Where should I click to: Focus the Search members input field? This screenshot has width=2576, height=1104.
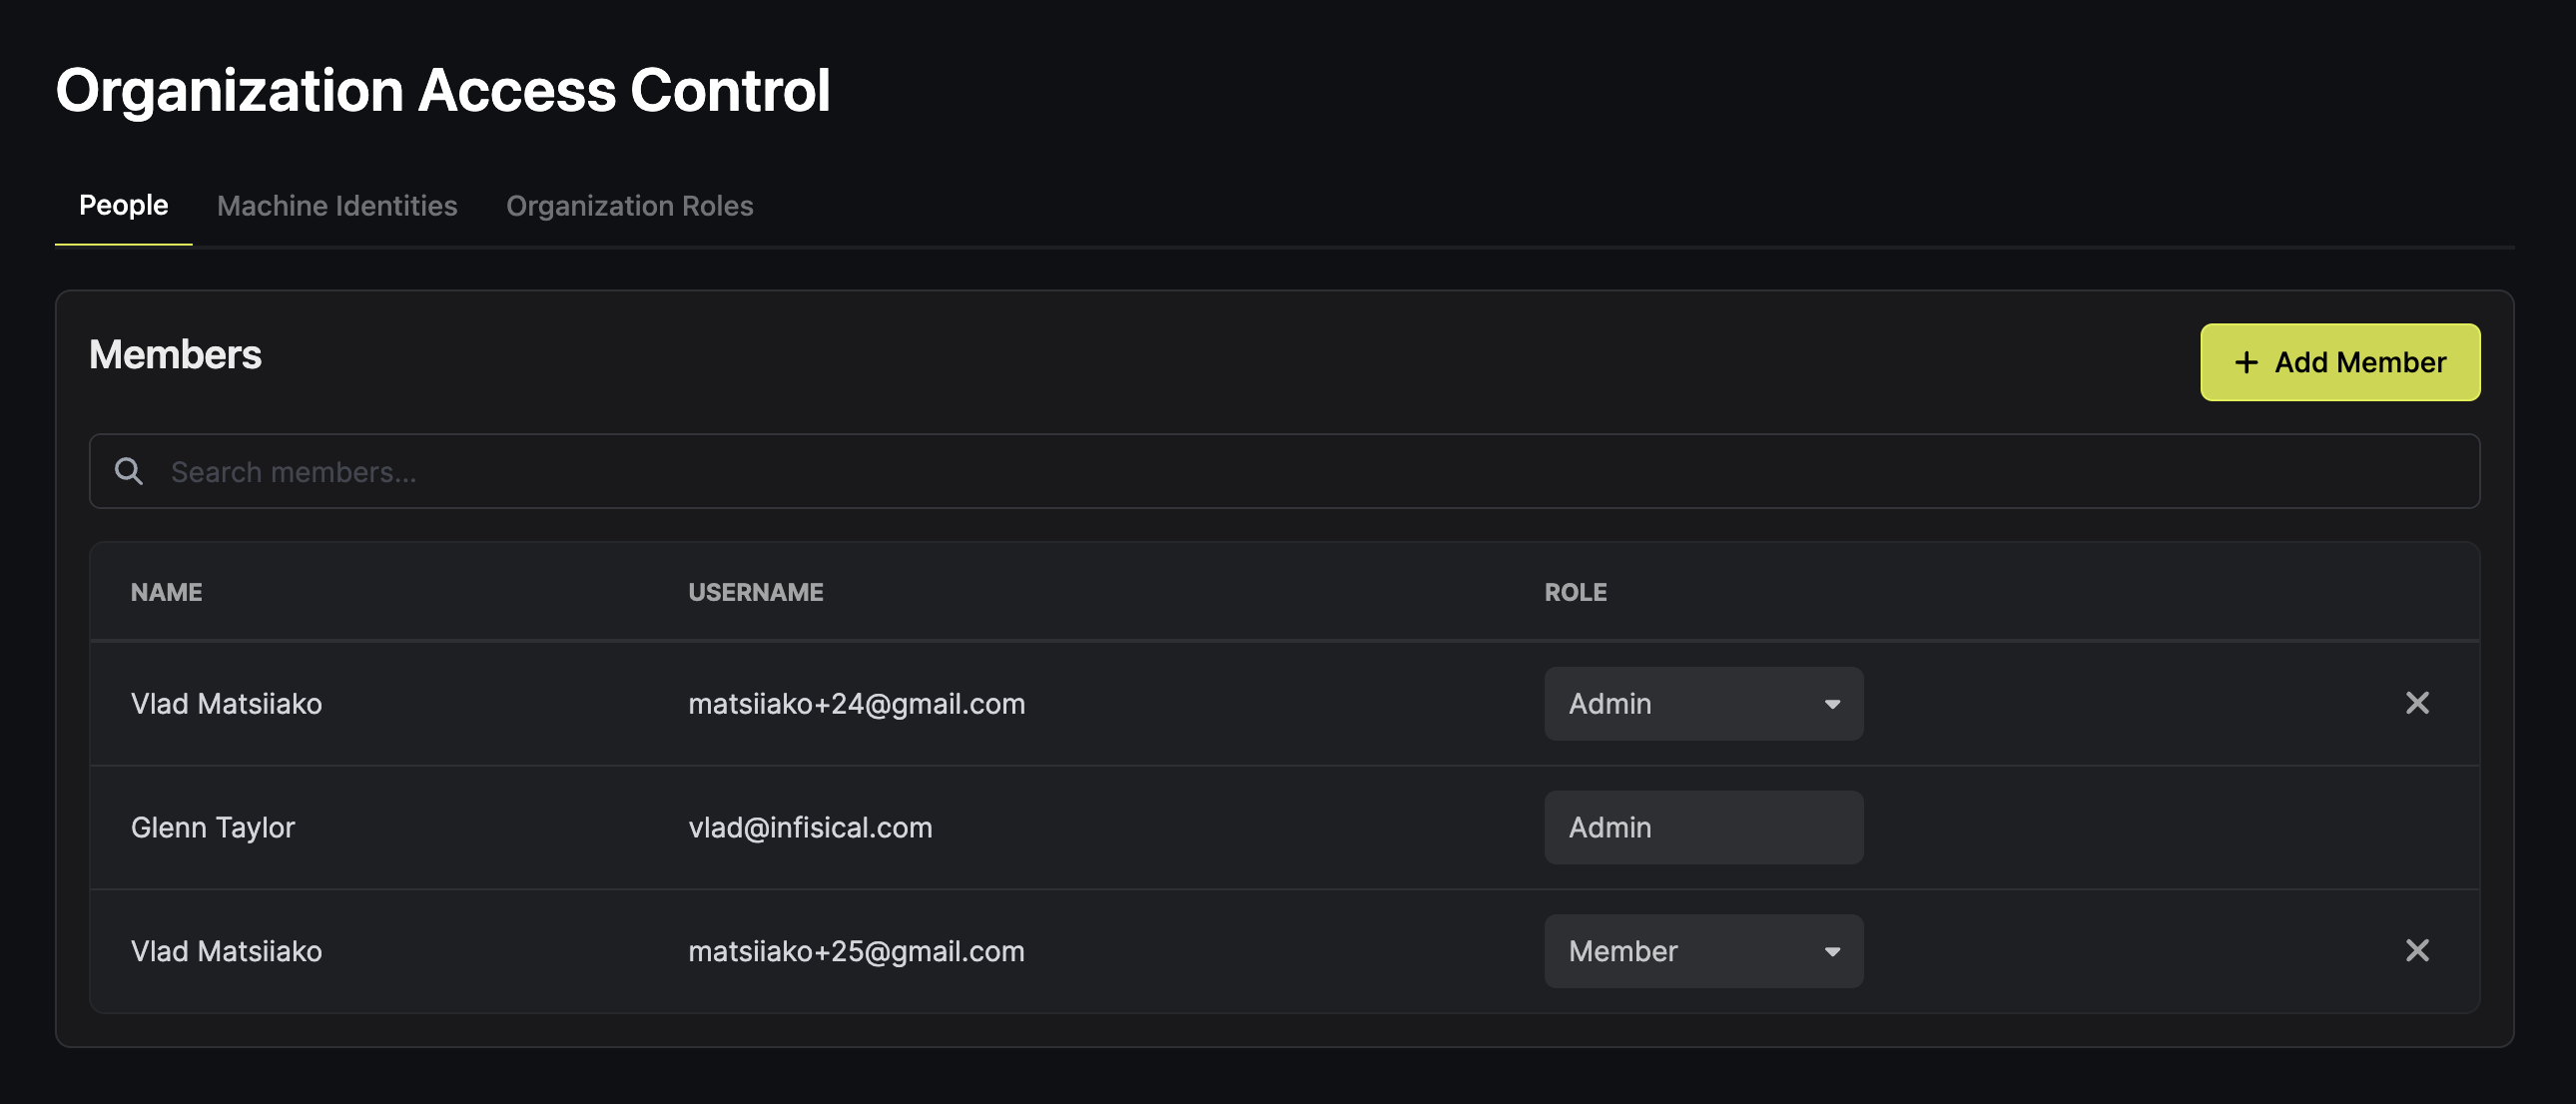[1284, 471]
